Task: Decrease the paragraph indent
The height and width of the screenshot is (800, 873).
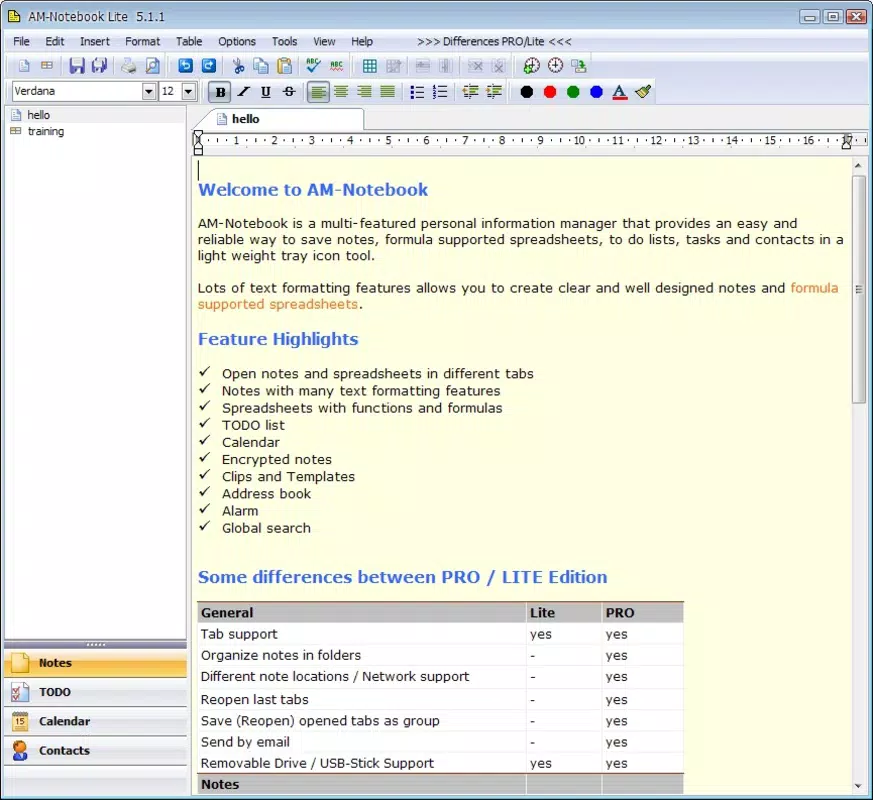Action: pyautogui.click(x=470, y=92)
